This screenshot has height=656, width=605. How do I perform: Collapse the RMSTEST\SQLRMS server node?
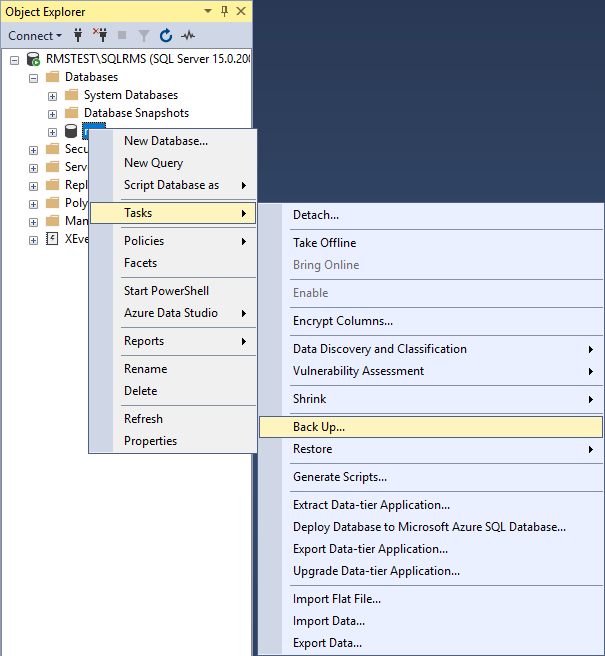(14, 60)
